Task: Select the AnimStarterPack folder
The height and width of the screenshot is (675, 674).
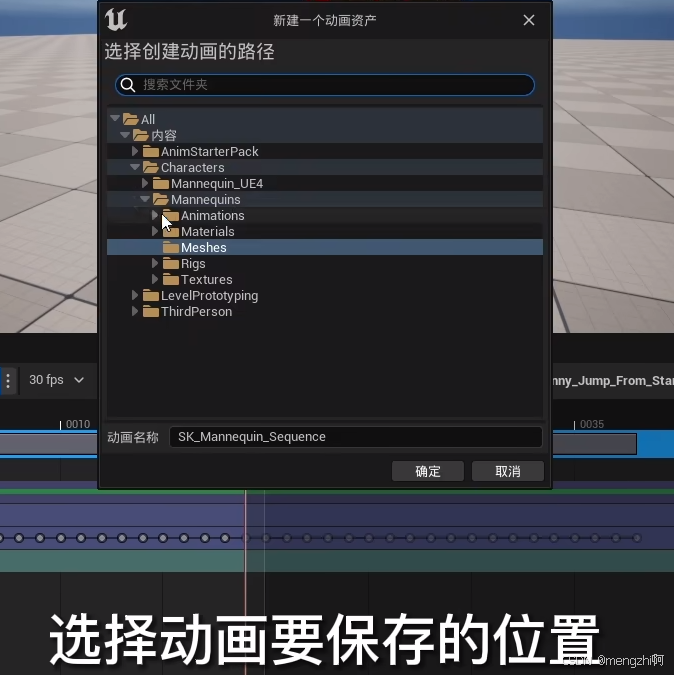Action: point(325,152)
